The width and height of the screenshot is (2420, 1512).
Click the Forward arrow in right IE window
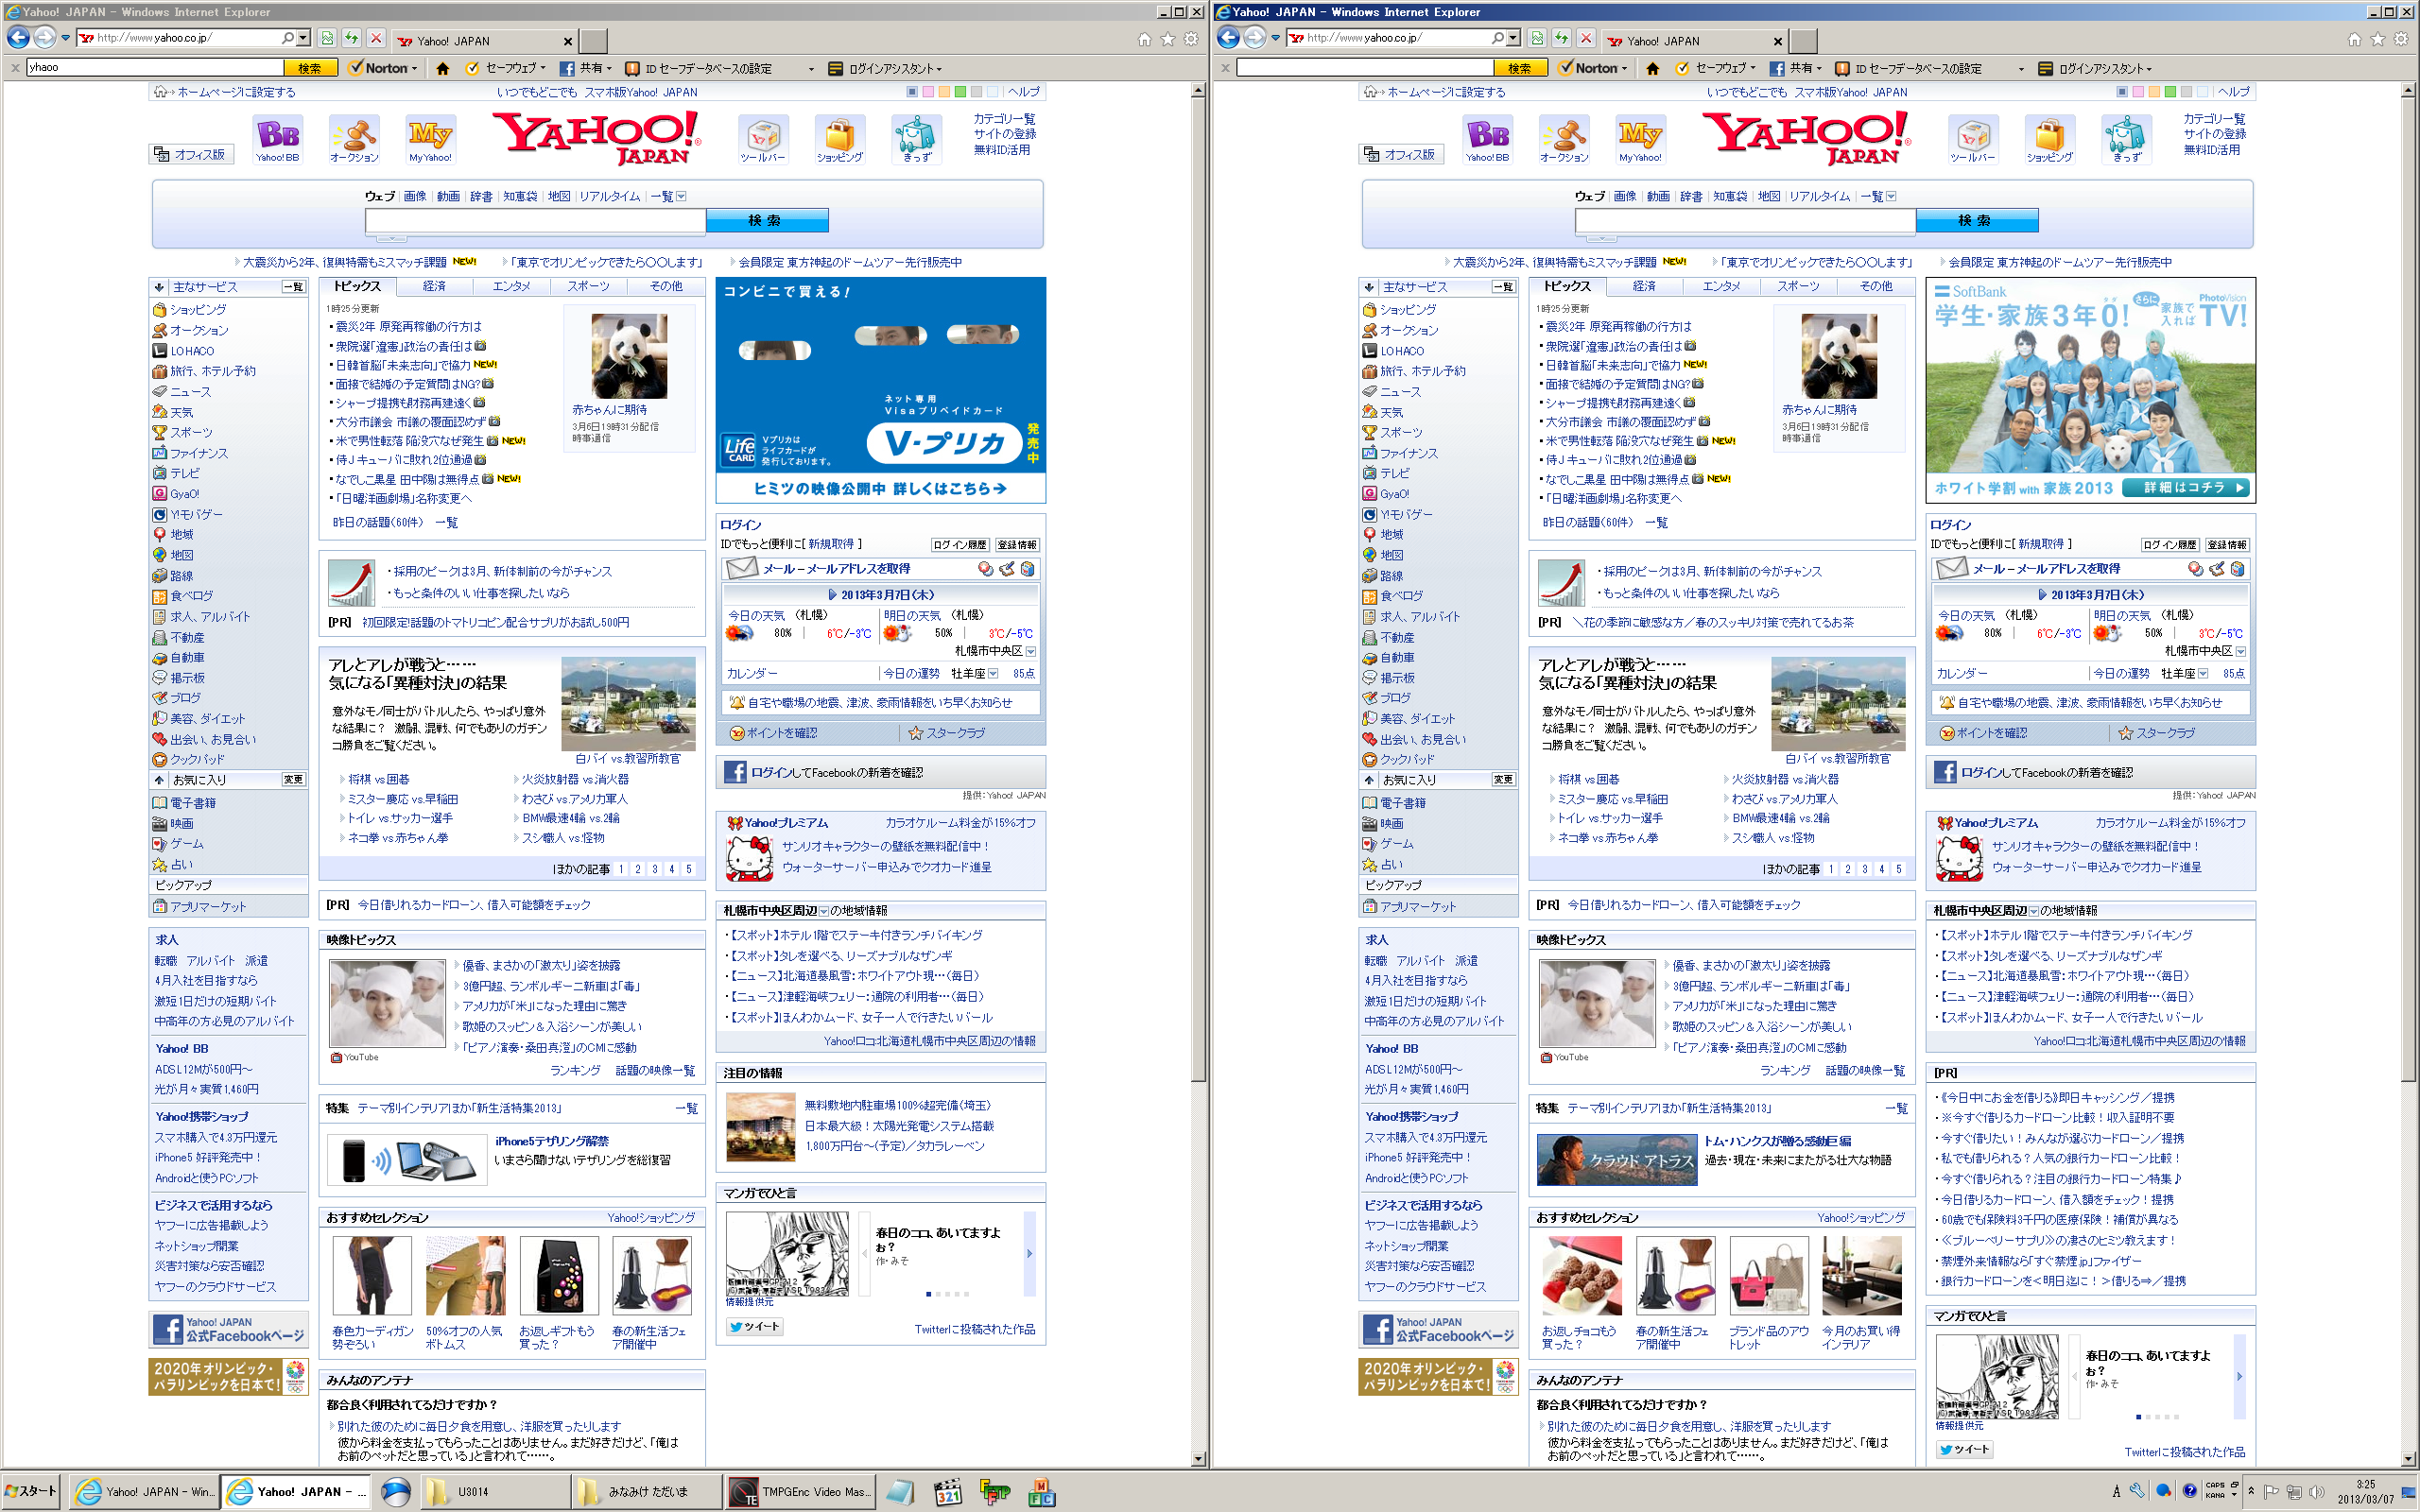[1255, 38]
